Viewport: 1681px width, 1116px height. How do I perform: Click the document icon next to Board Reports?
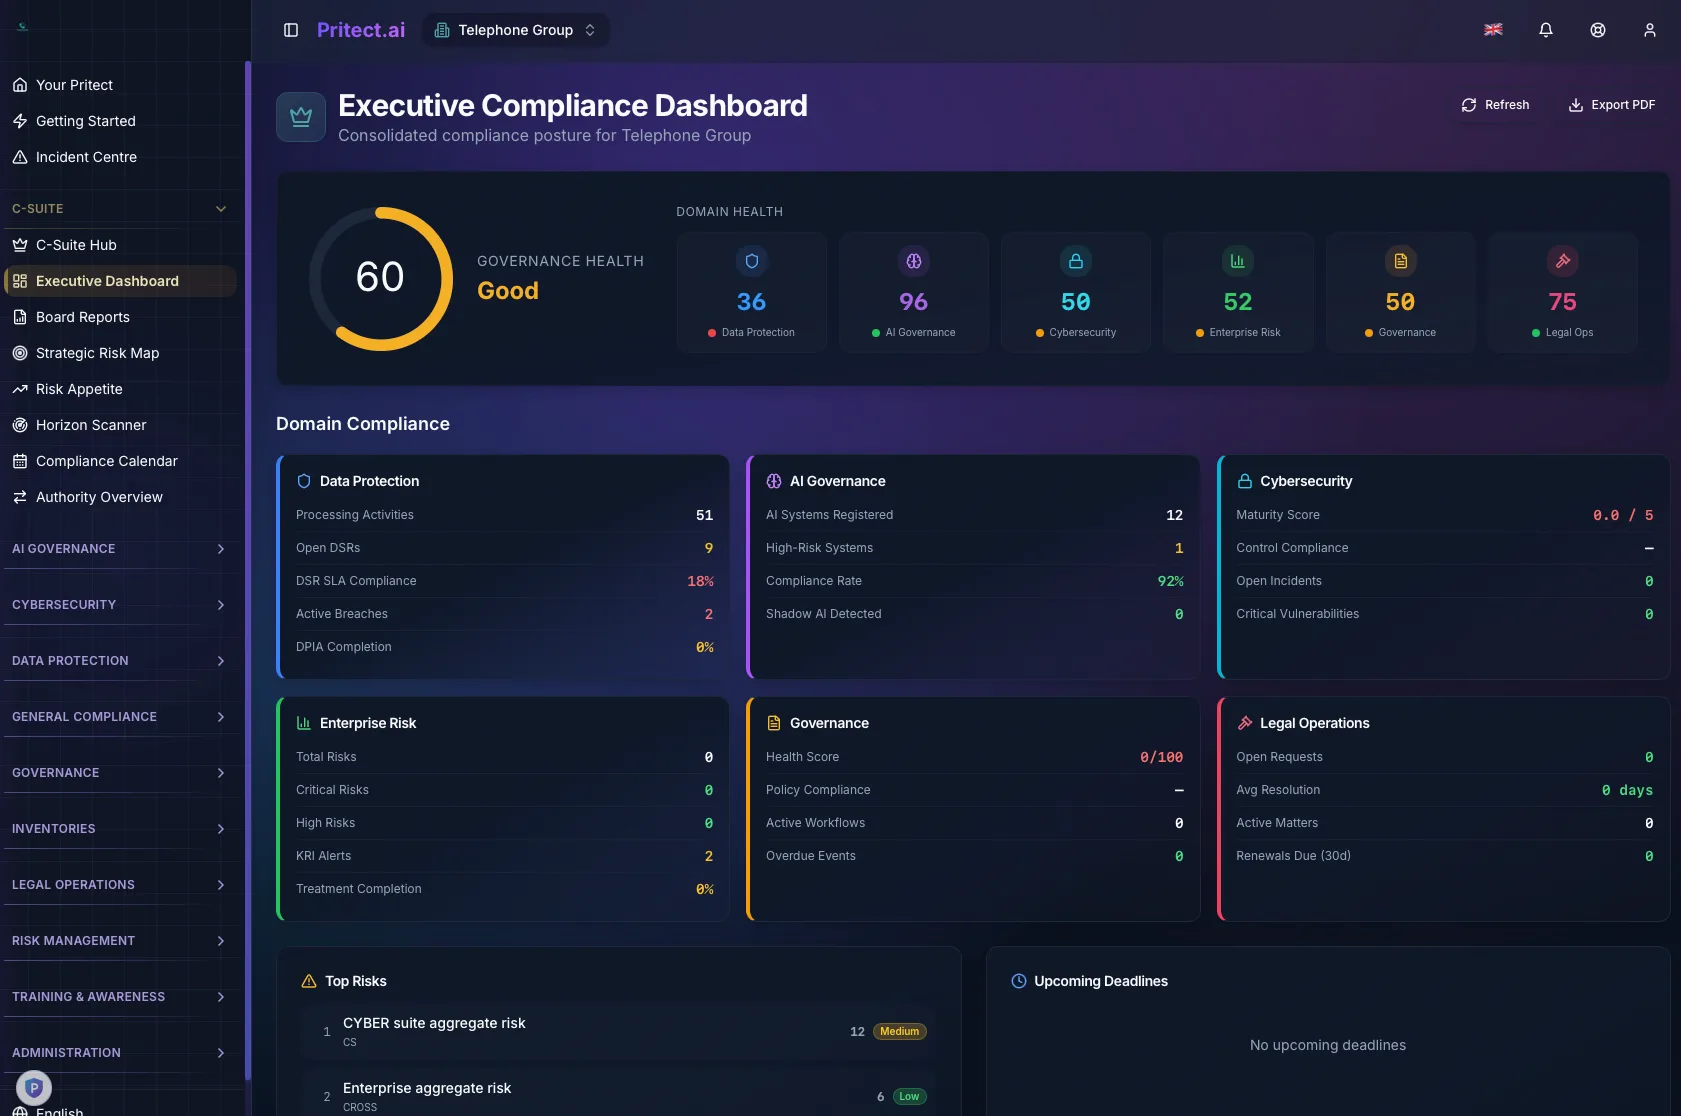[x=20, y=317]
